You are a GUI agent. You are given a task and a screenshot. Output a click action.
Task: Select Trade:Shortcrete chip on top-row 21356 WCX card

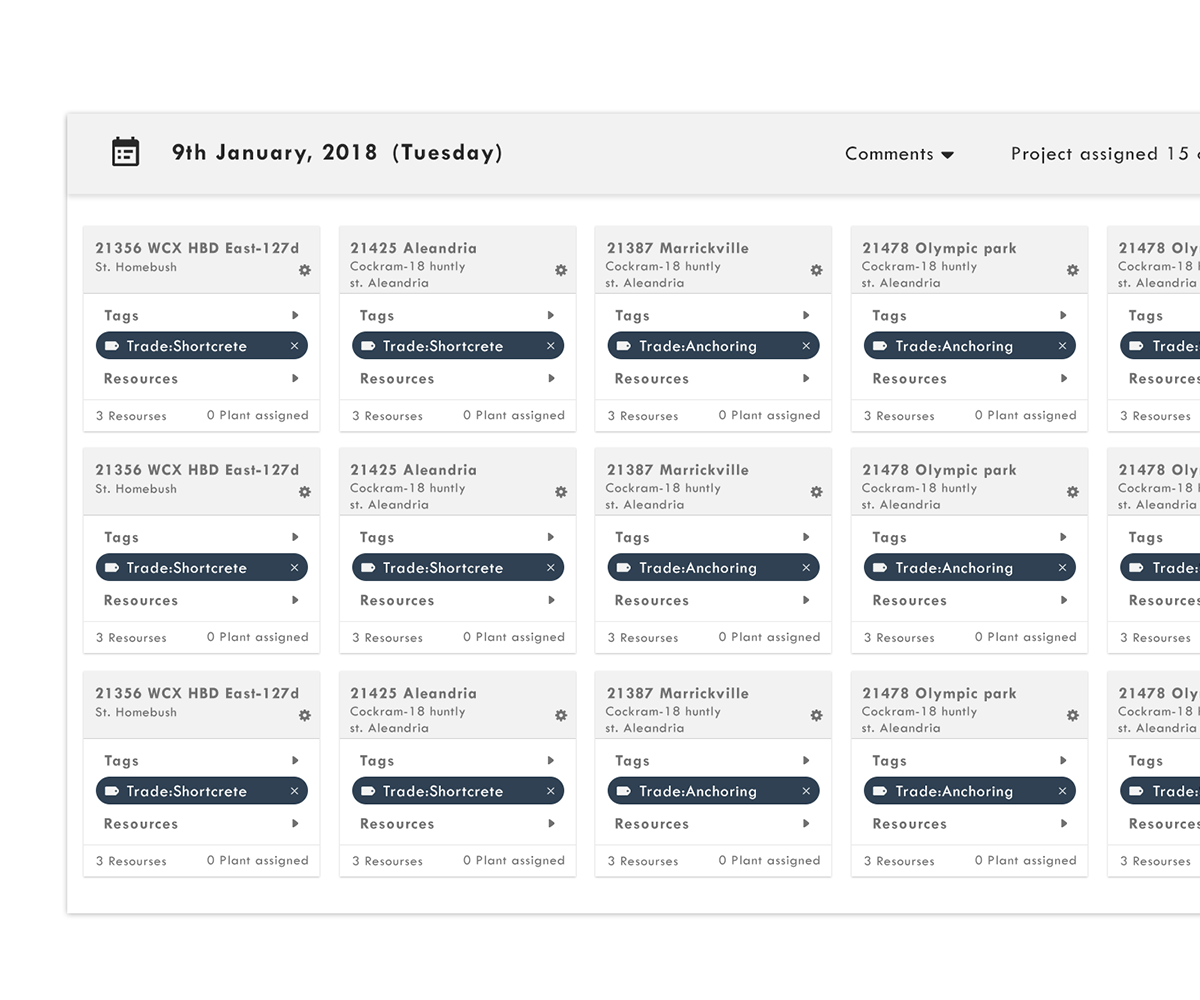[x=202, y=346]
